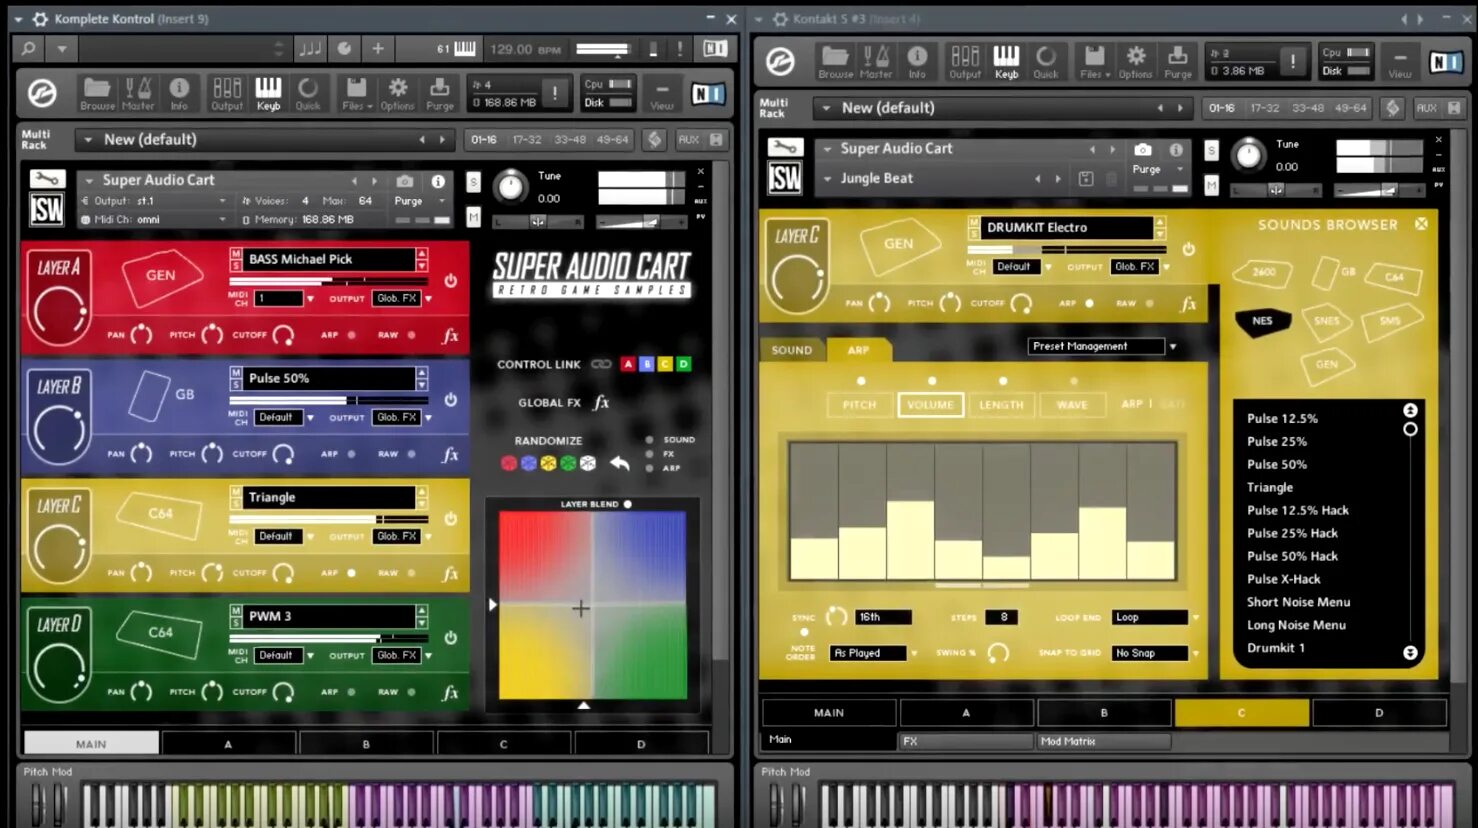Open Note Order As Played dropdown
This screenshot has height=828, width=1478.
pyautogui.click(x=872, y=653)
